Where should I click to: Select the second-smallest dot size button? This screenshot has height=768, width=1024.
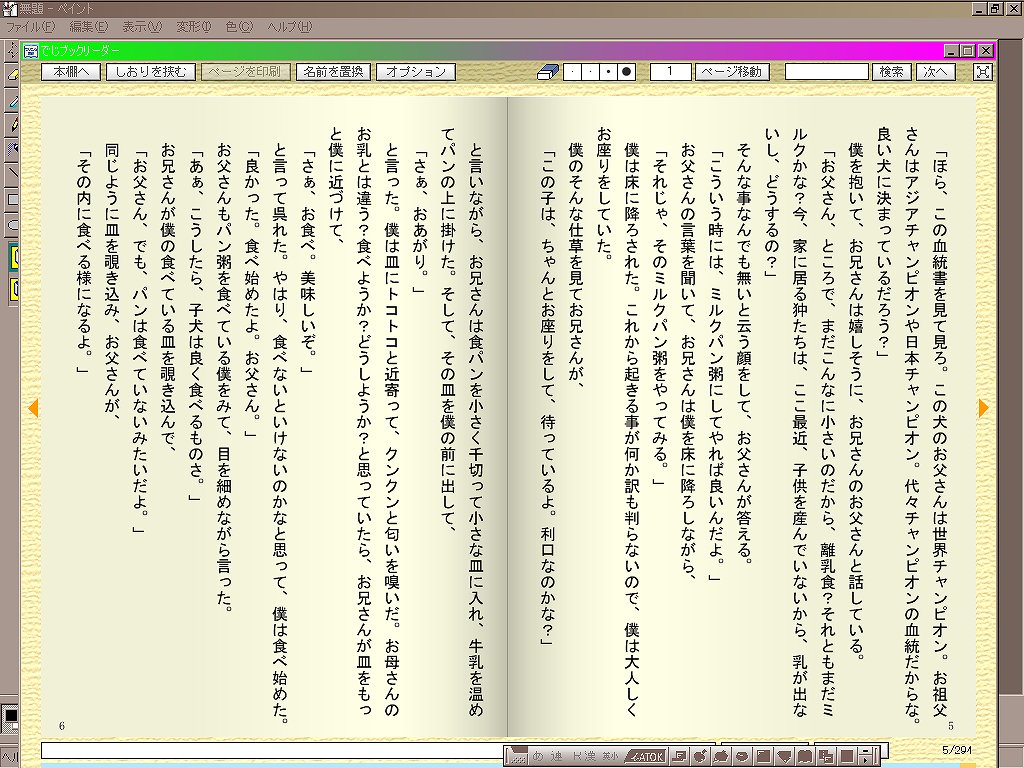point(590,72)
